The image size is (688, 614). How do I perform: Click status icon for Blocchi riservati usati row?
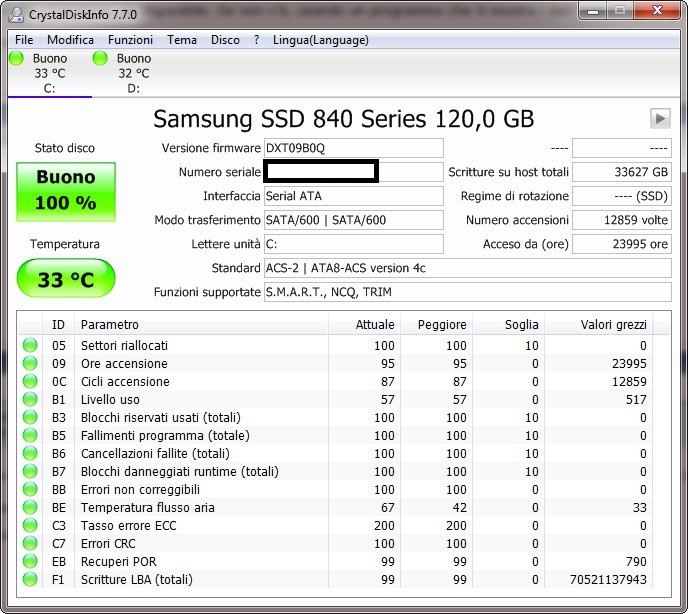click(x=30, y=417)
